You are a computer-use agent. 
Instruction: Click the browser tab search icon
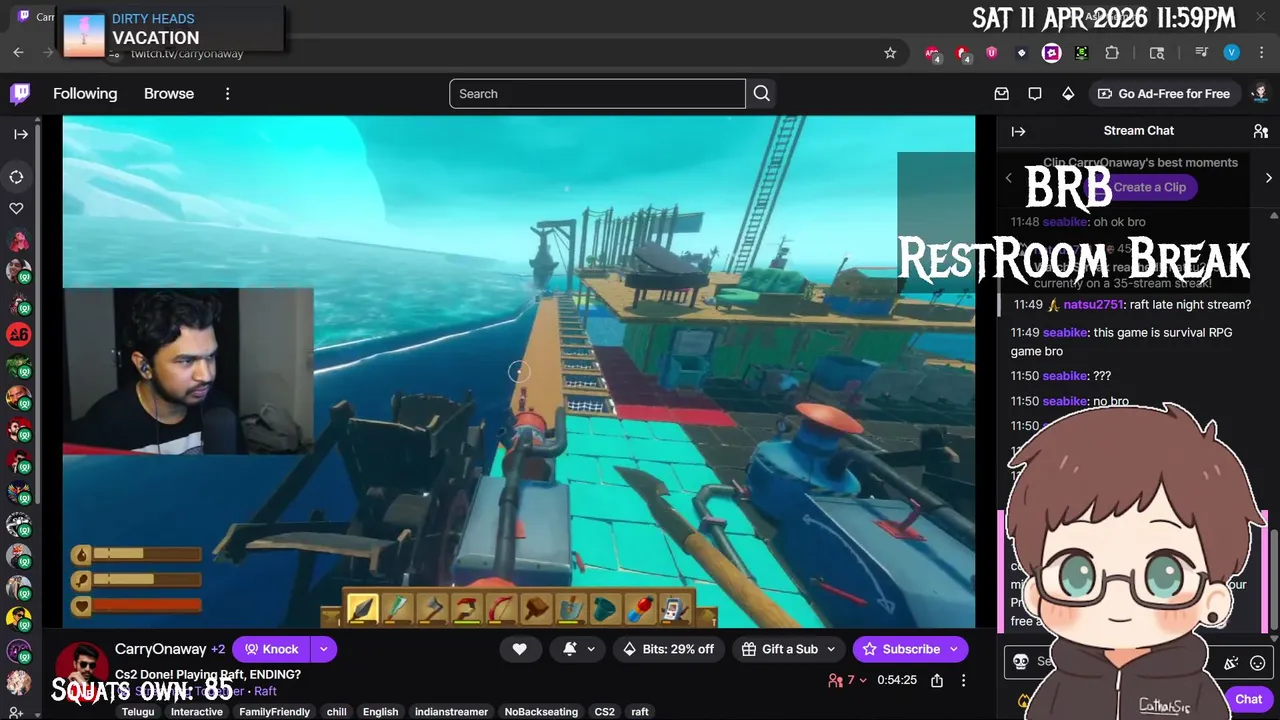[x=1157, y=53]
